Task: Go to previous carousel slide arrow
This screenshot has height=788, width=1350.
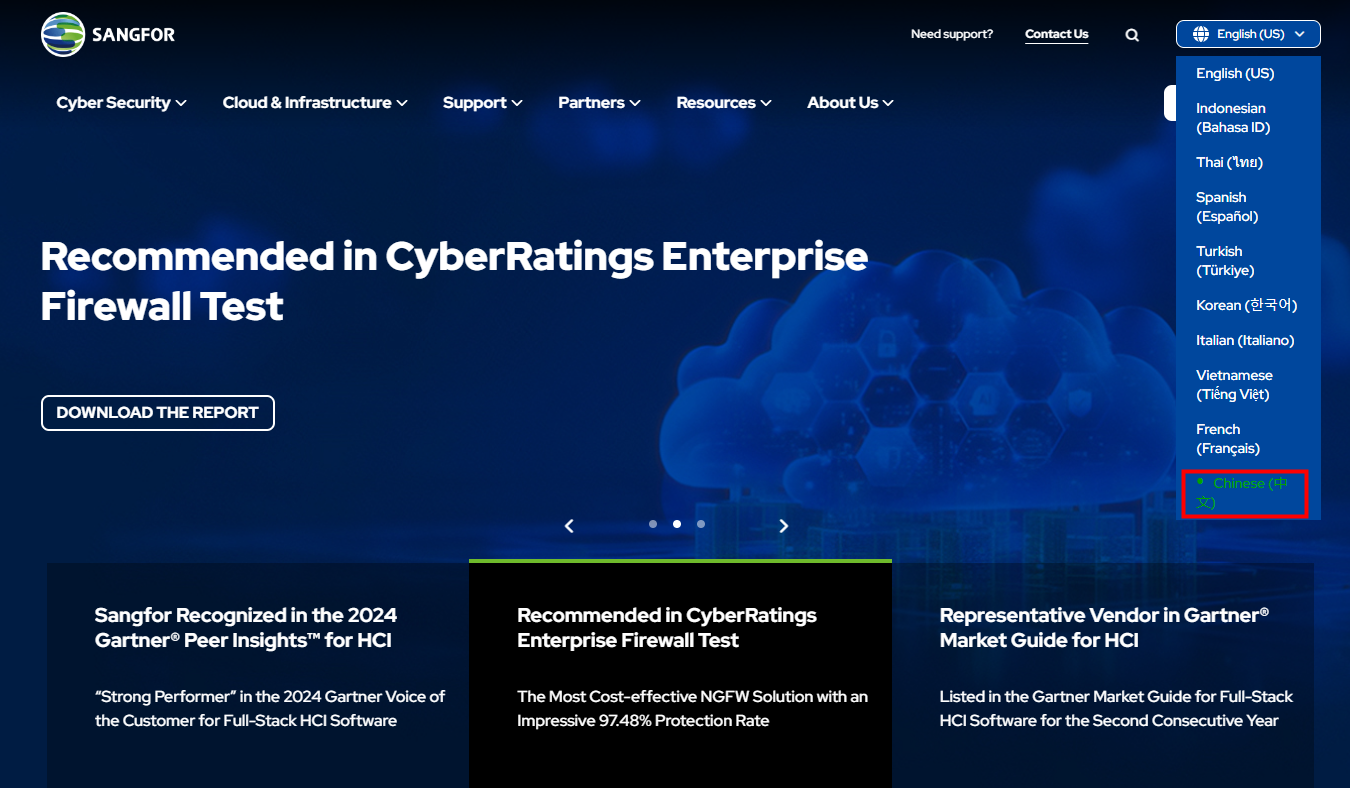Action: (569, 525)
